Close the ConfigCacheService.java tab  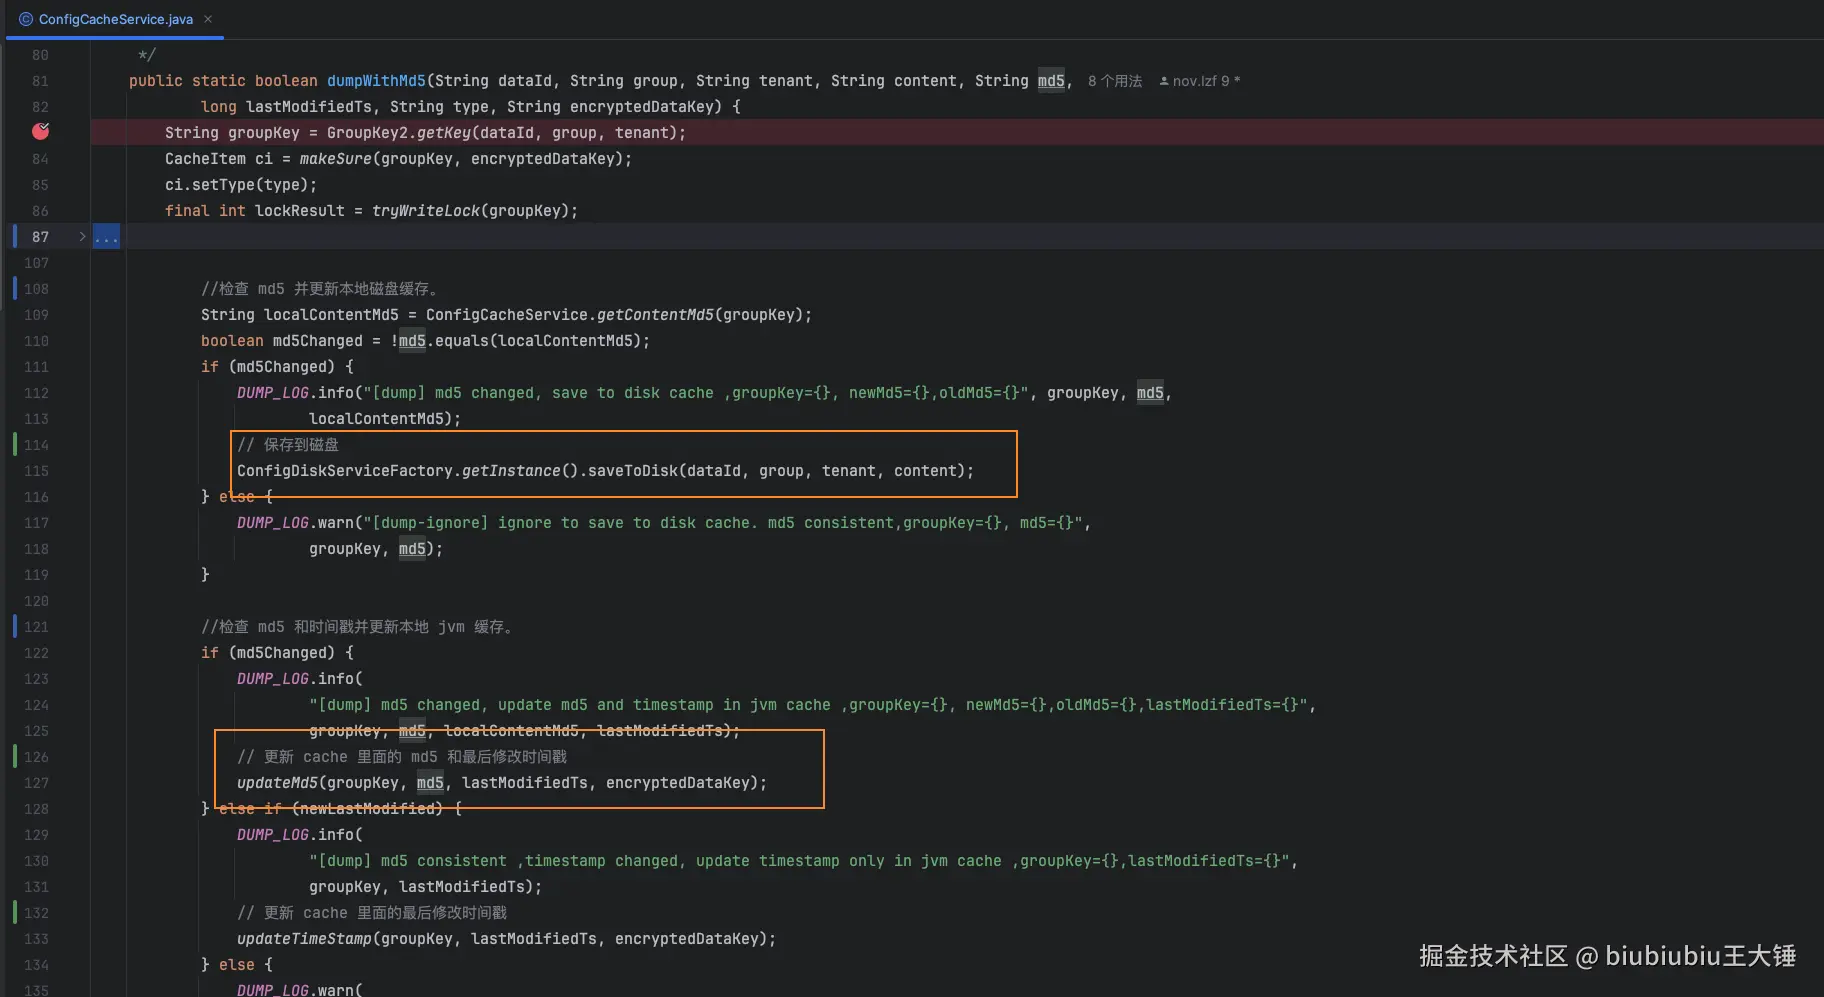pyautogui.click(x=208, y=19)
